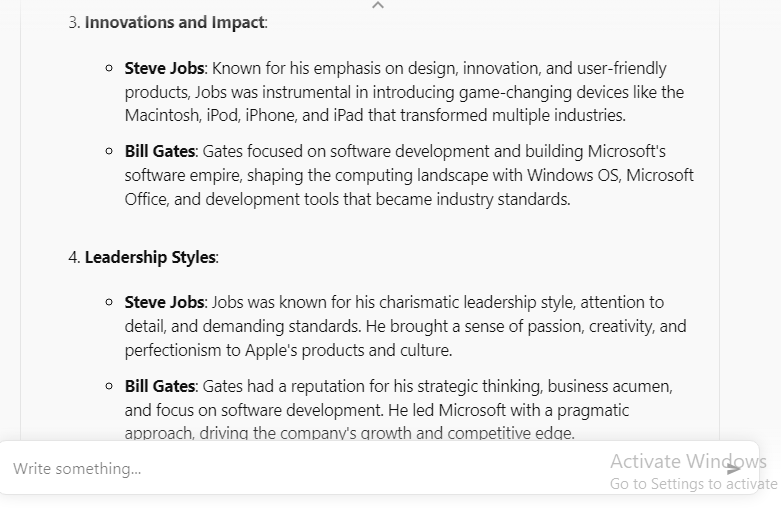Click the bullet before the Macintosh paragraph

point(109,68)
